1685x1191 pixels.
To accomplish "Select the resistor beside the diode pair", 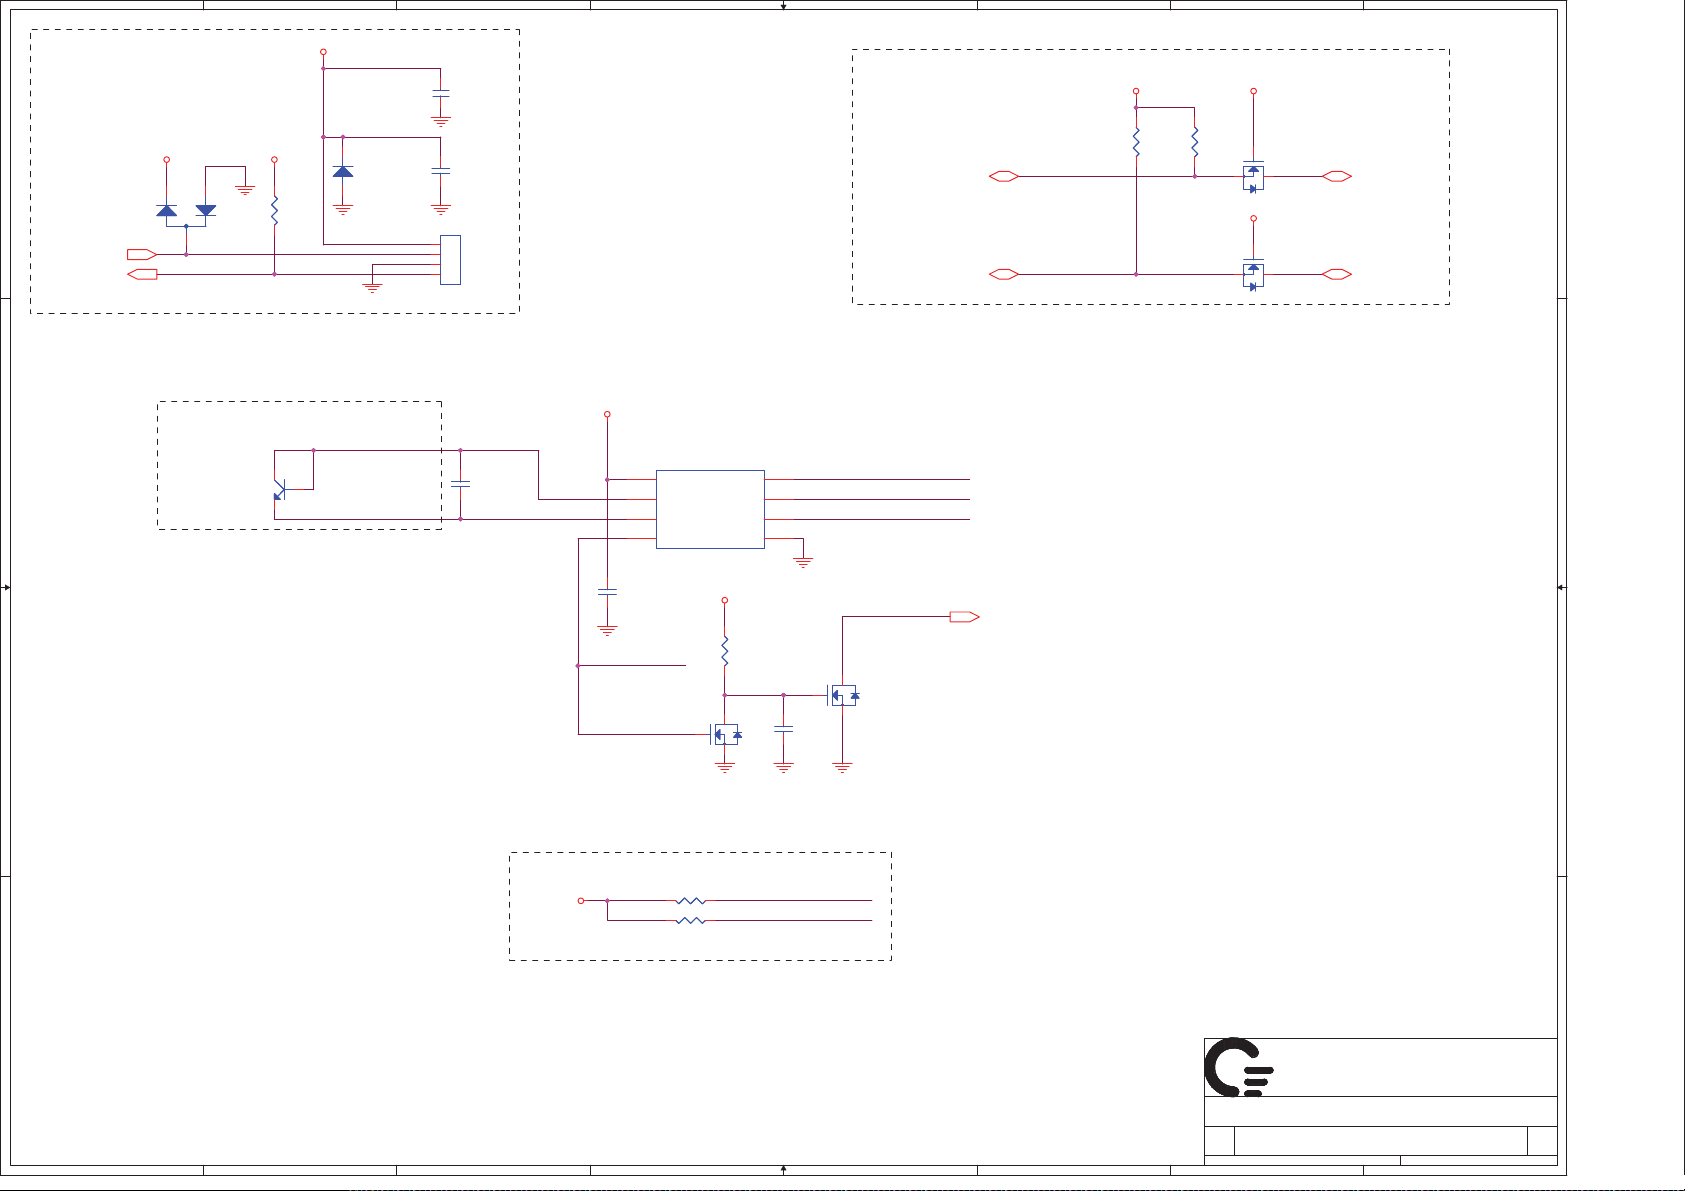I will pos(274,210).
